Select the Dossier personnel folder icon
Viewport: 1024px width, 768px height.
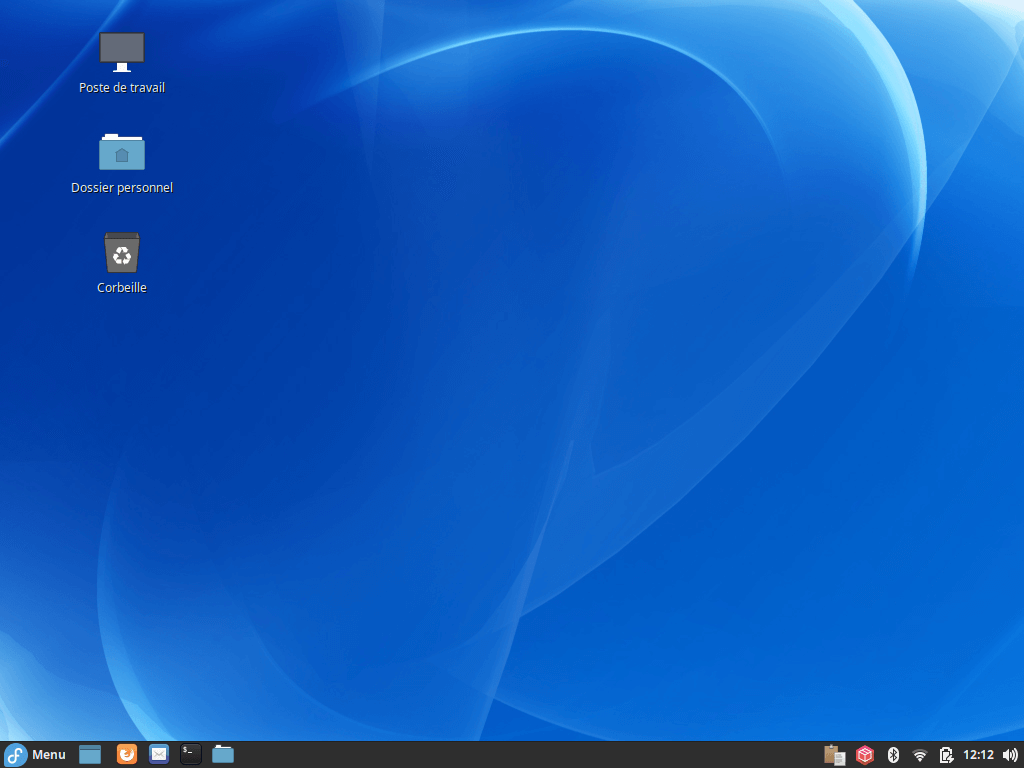pos(121,152)
